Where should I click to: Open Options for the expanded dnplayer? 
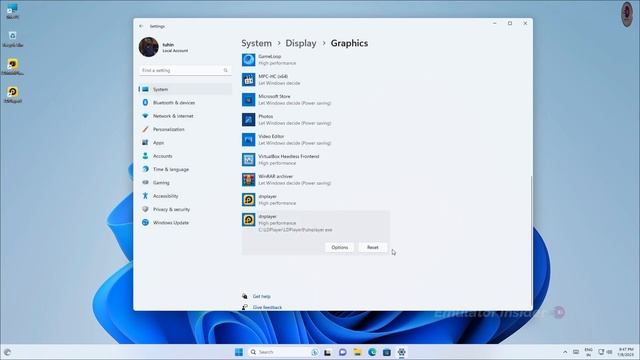point(340,247)
